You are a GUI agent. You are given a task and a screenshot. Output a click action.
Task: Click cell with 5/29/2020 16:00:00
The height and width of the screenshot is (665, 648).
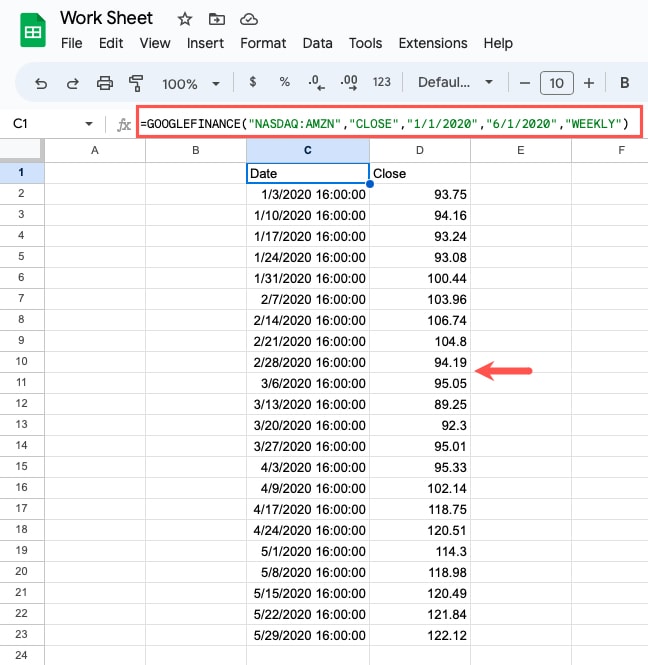pyautogui.click(x=308, y=635)
